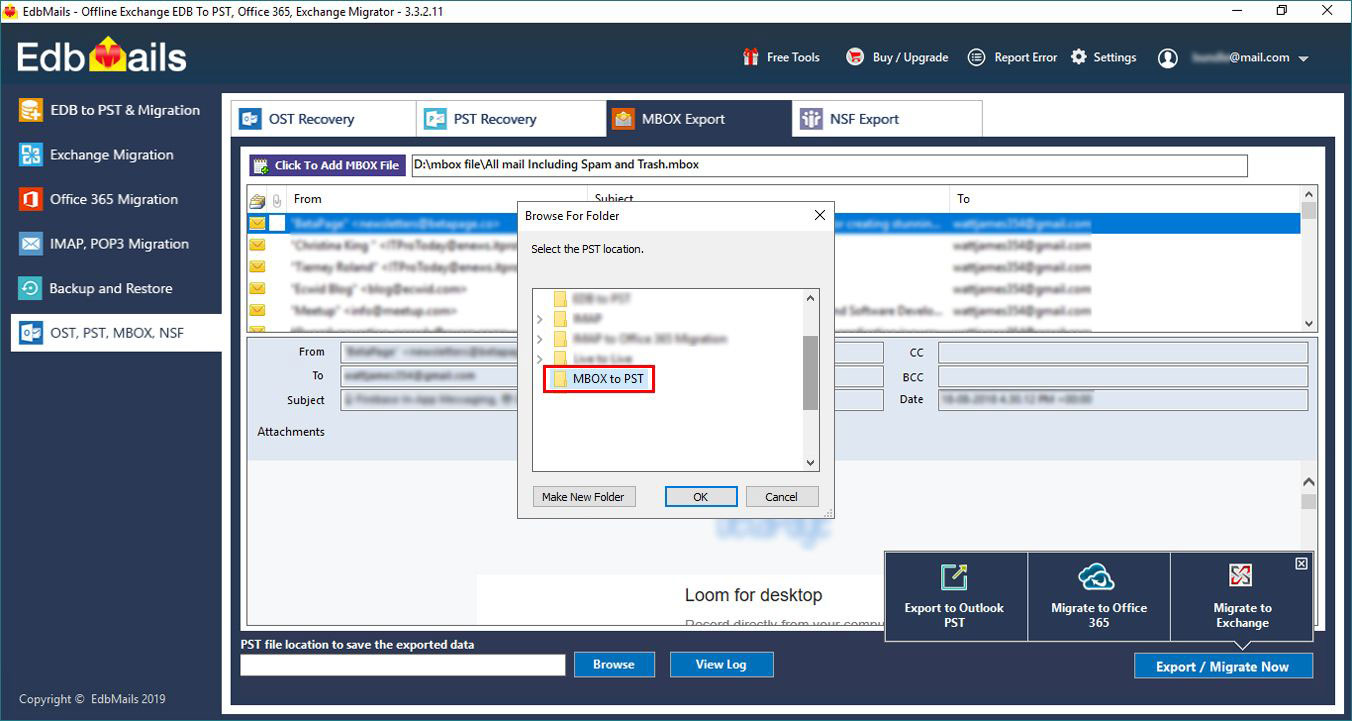Expand the IMAP folder in tree

540,319
